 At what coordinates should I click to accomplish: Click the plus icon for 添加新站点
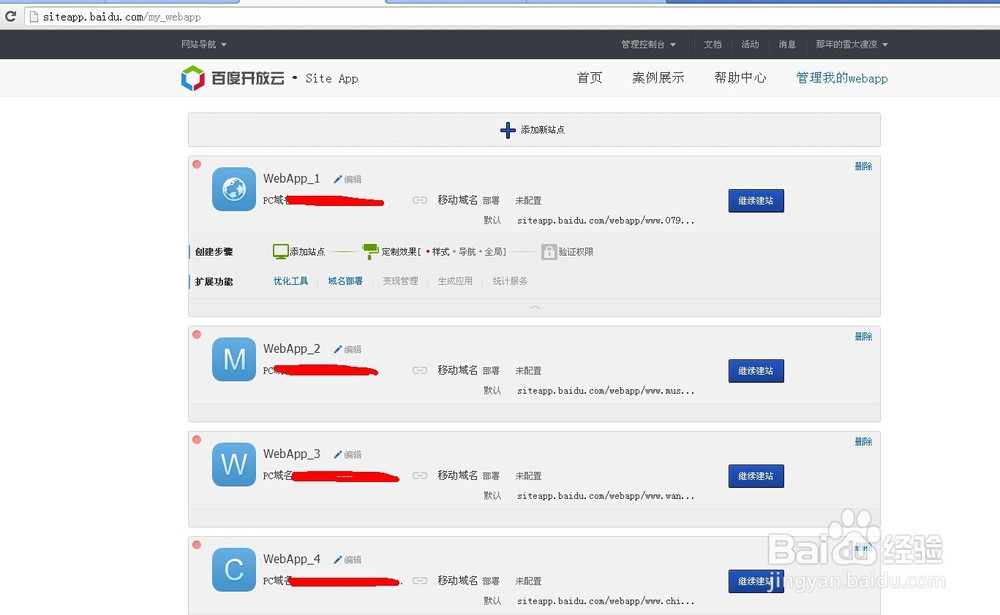click(x=508, y=130)
